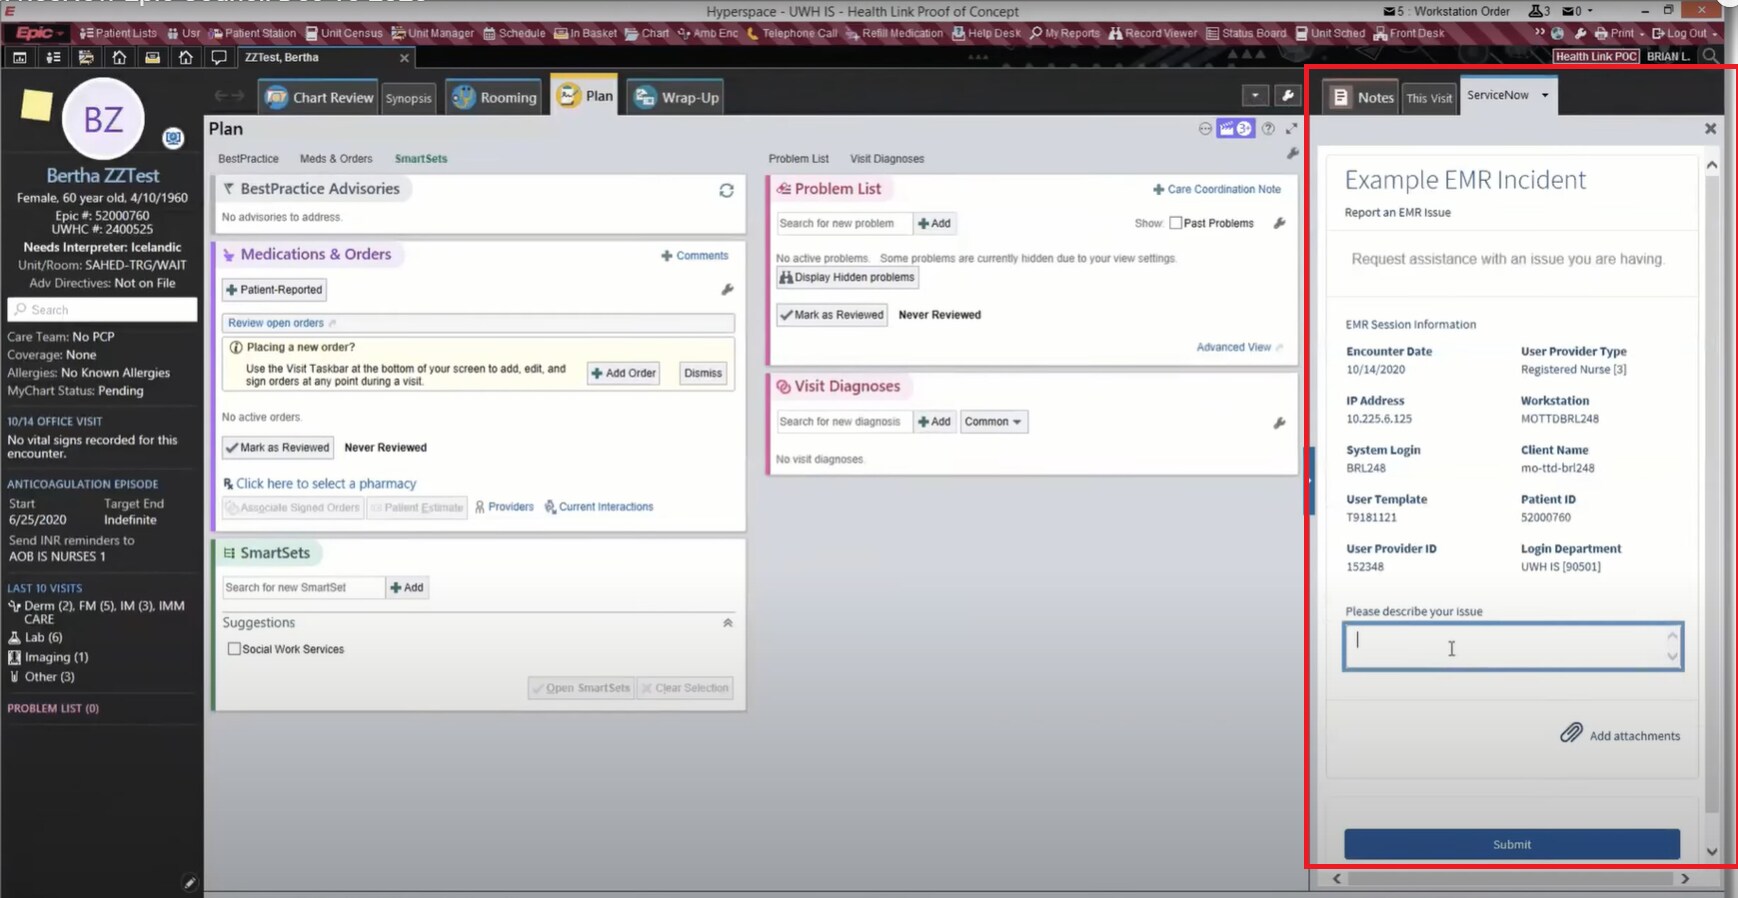Open Front Desk toolbar item
Viewport: 1738px width, 898px height.
click(x=1409, y=33)
